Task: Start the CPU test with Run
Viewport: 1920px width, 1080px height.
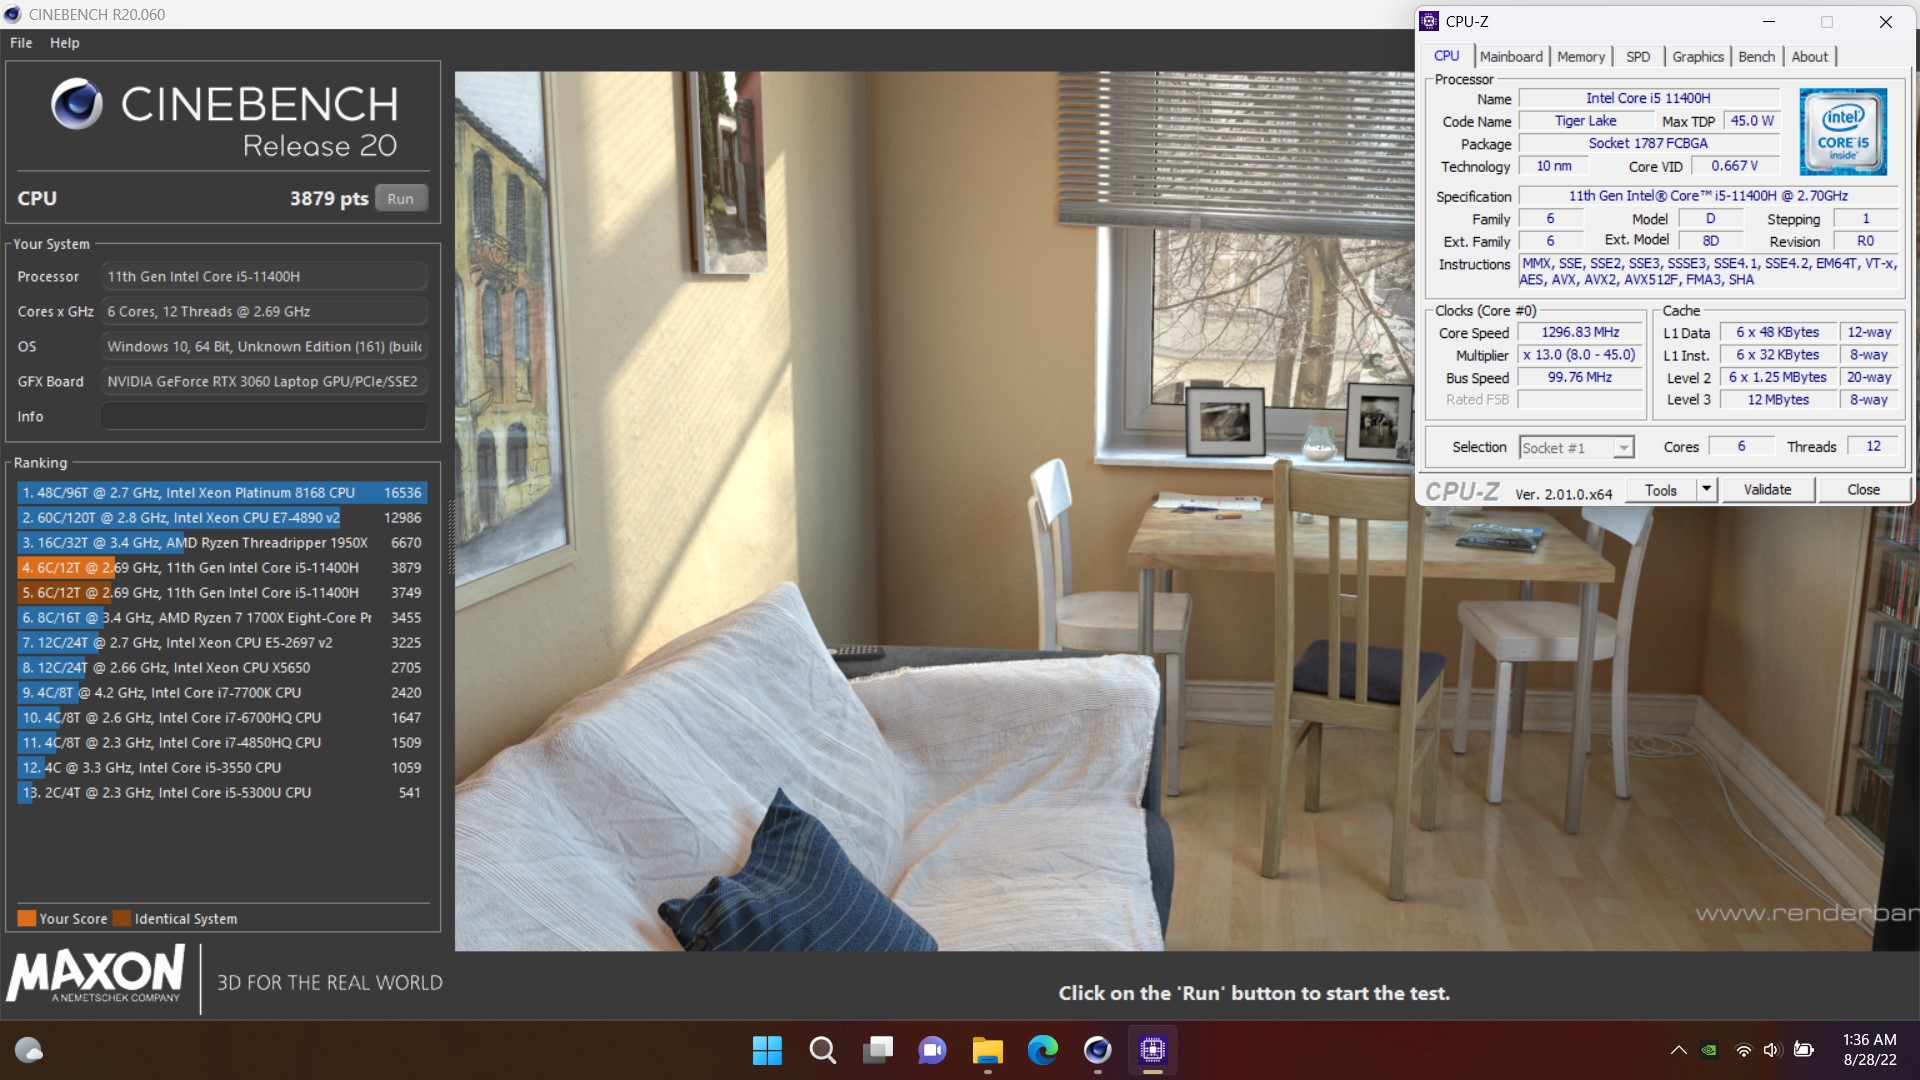Action: (x=401, y=198)
